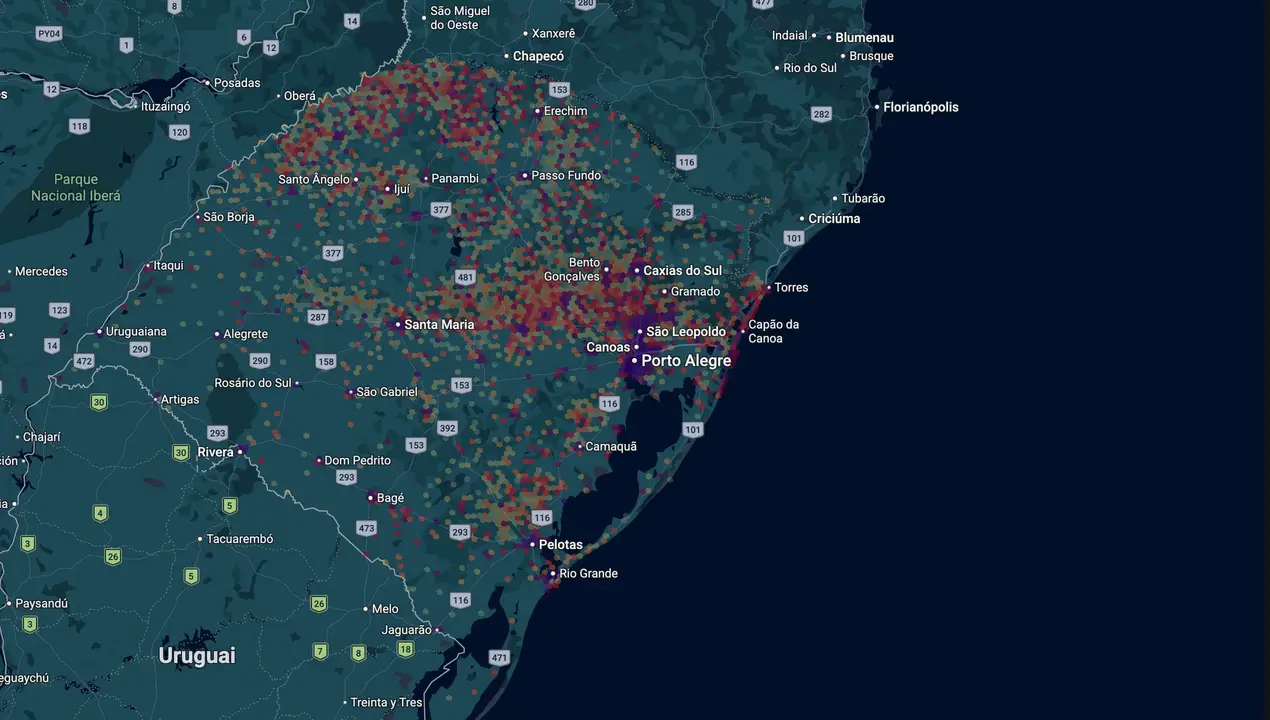
Task: Click the Santa Maria city label
Action: point(440,325)
